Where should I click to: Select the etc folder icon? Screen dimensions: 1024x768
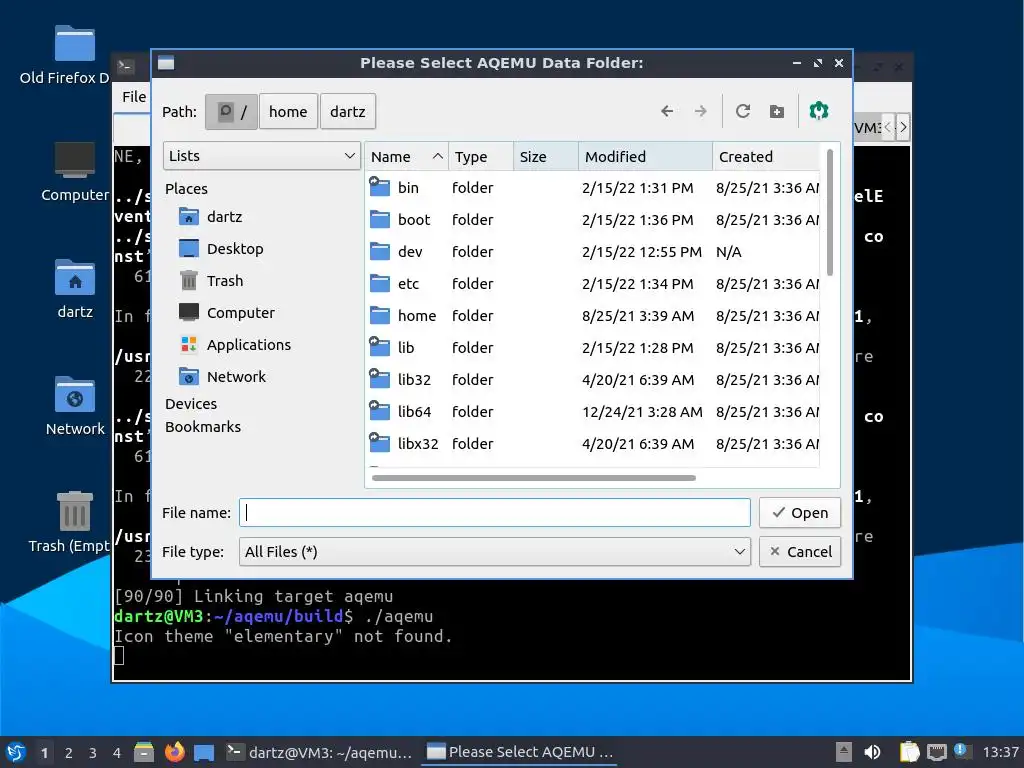(379, 283)
